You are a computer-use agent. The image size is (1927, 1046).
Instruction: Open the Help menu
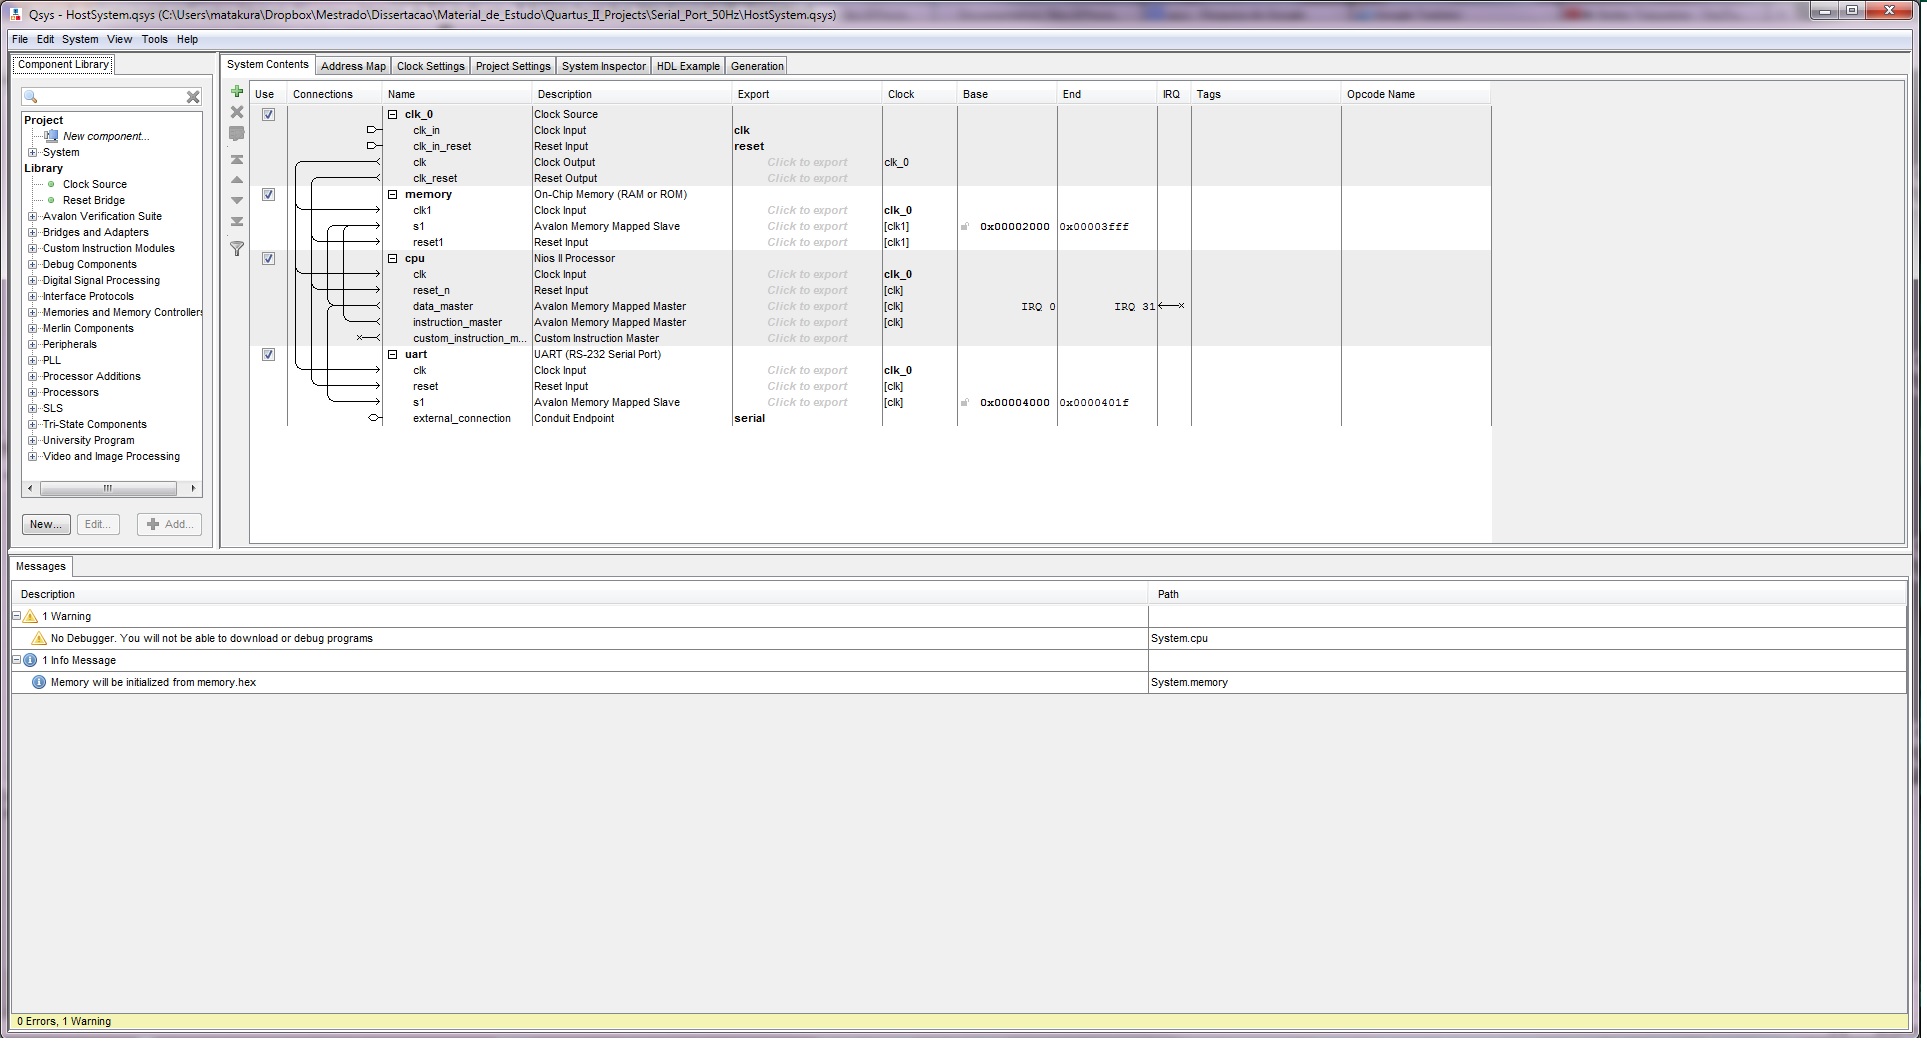pos(187,40)
